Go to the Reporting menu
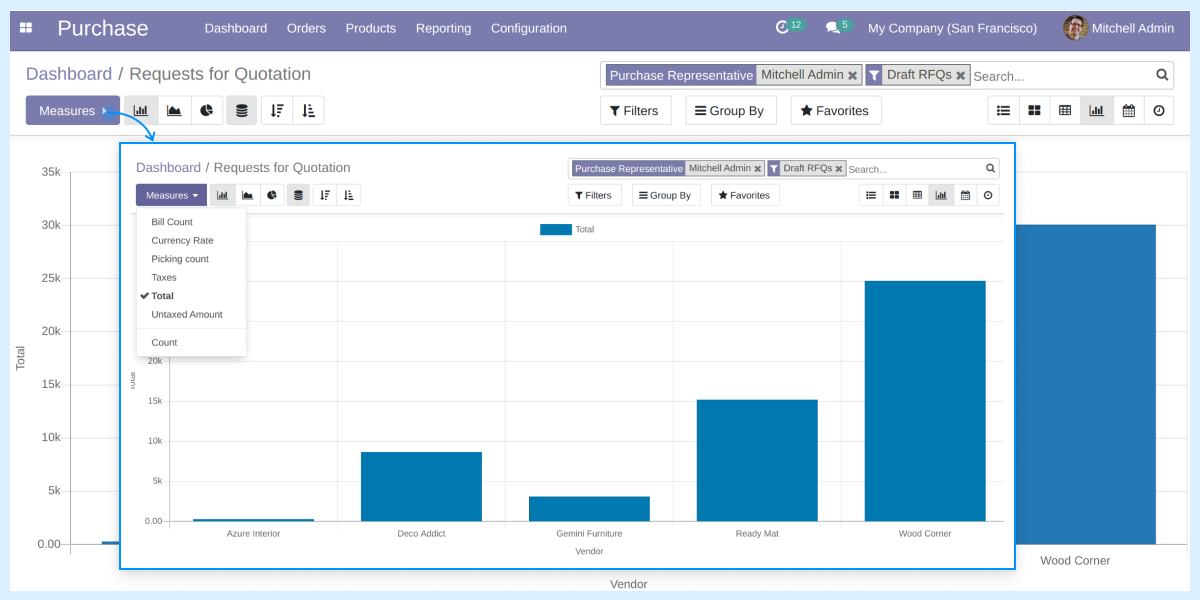The height and width of the screenshot is (600, 1200). (443, 28)
